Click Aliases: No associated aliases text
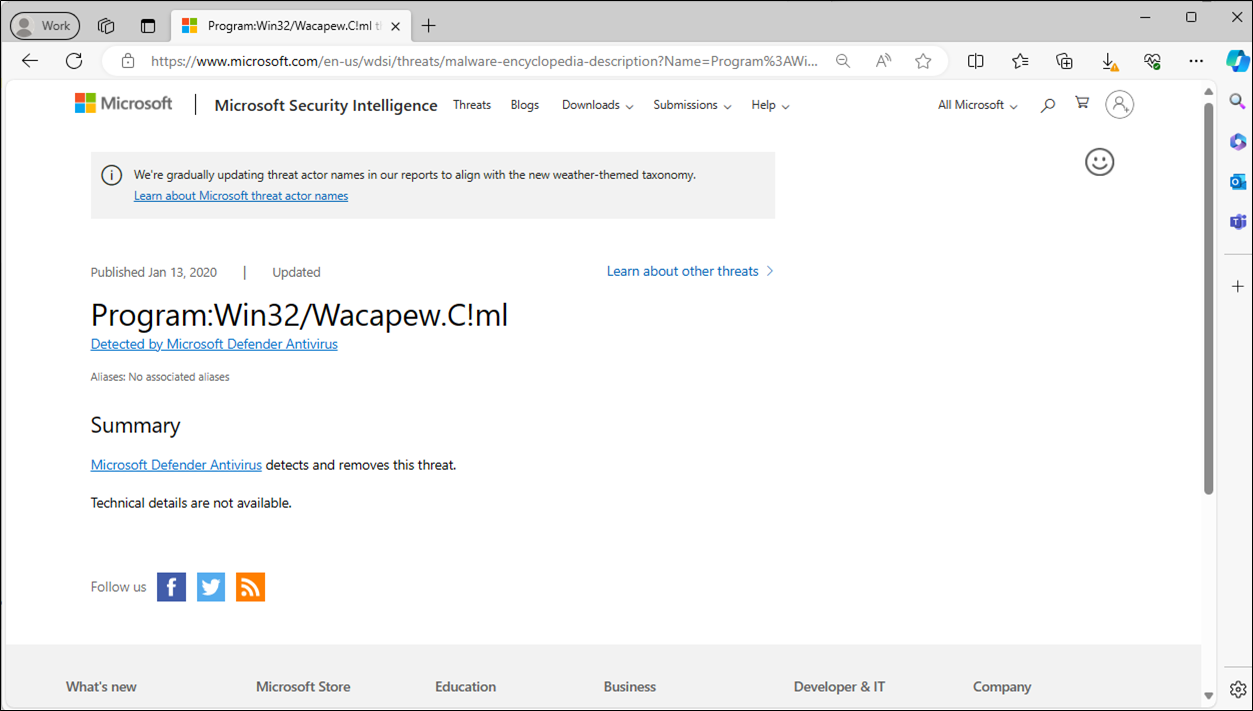 tap(160, 377)
